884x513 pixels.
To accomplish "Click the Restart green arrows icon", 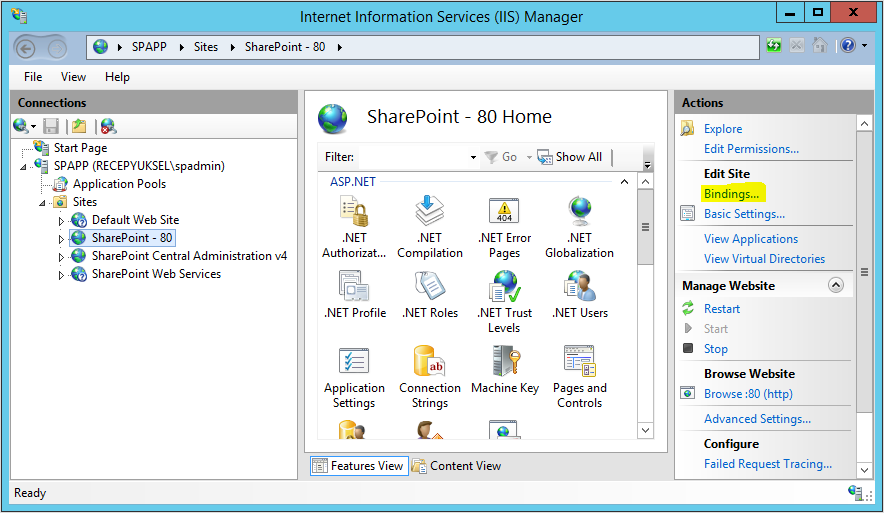I will [x=688, y=308].
